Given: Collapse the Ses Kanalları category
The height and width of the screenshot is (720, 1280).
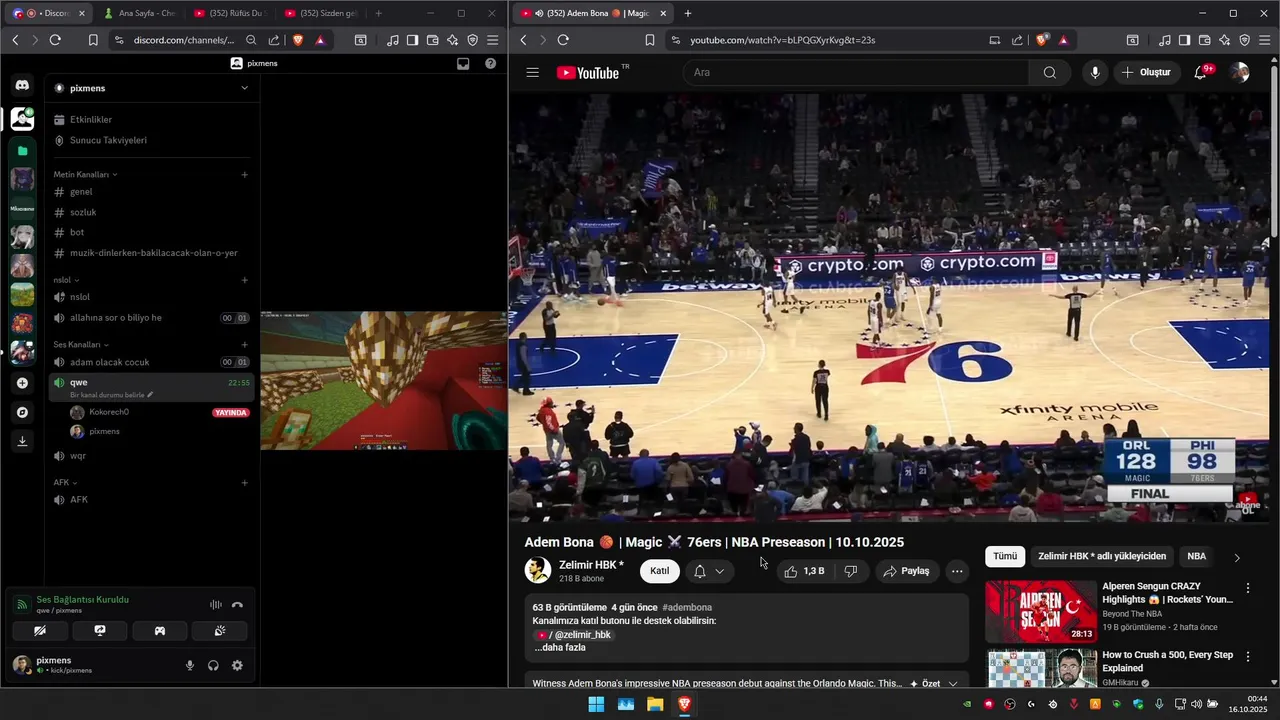Looking at the screenshot, I should point(81,344).
